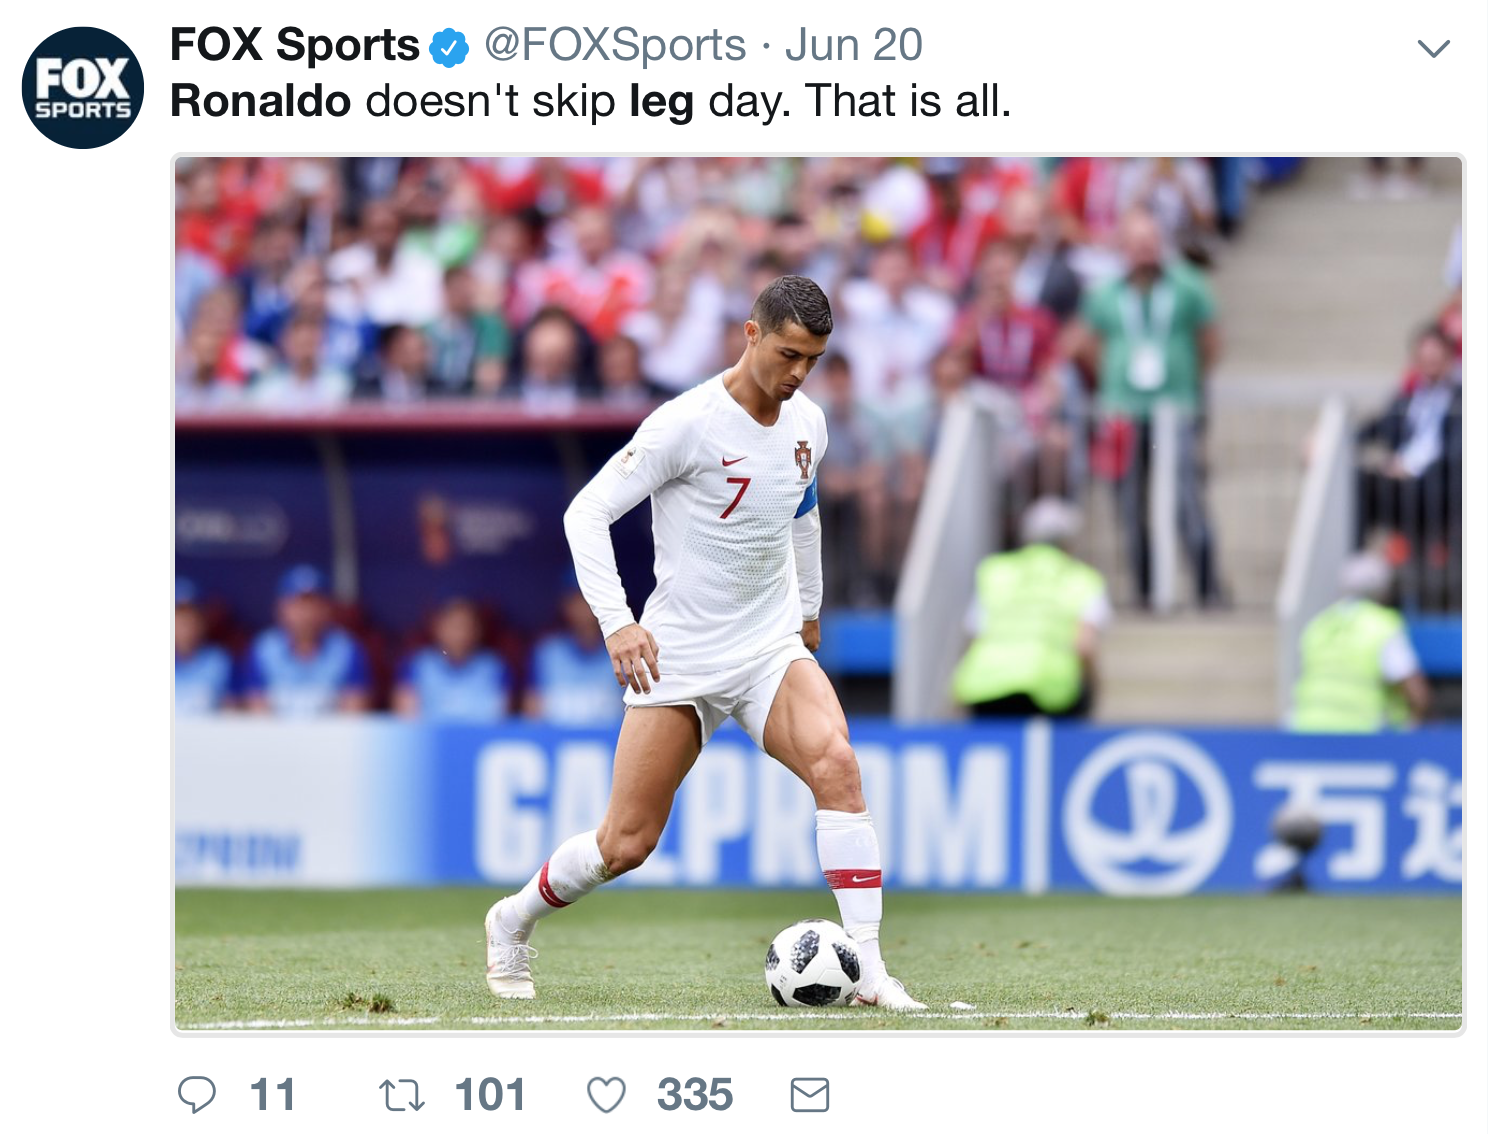The width and height of the screenshot is (1488, 1134).
Task: Click the blue verified badge
Action: click(x=449, y=45)
